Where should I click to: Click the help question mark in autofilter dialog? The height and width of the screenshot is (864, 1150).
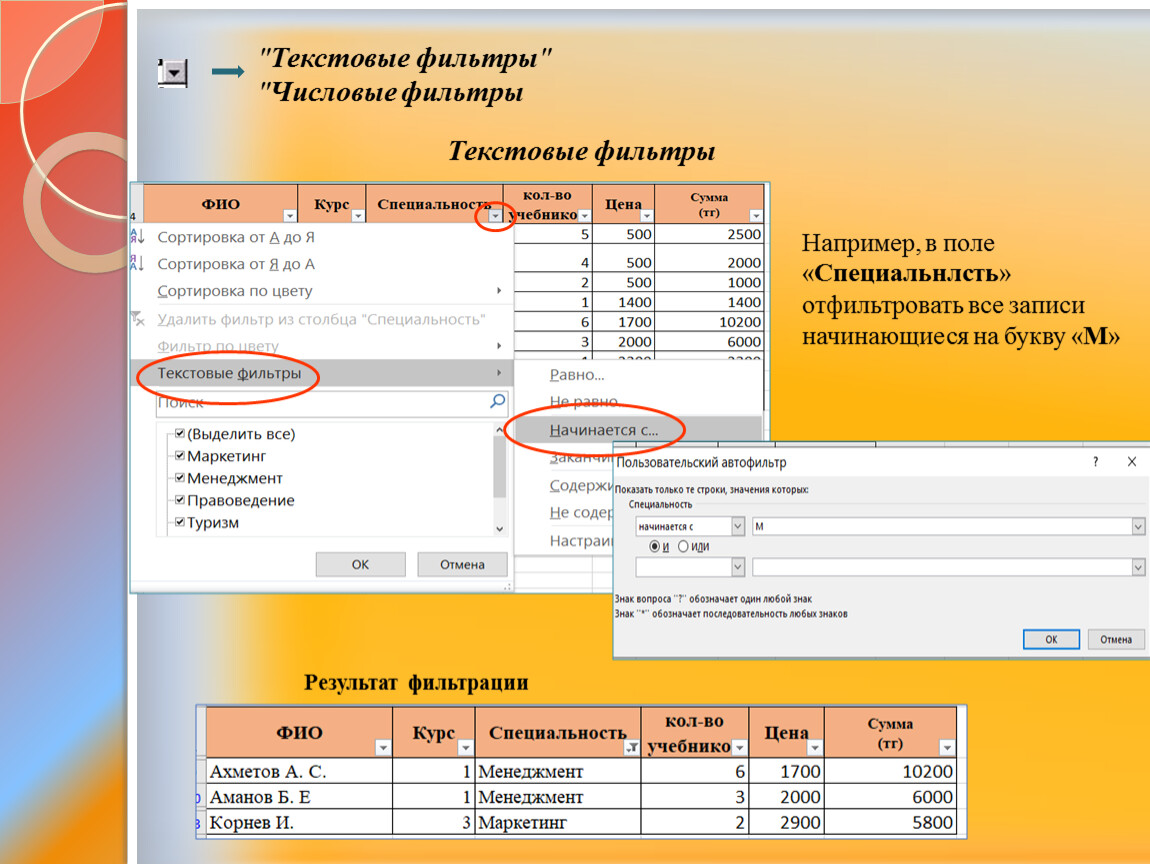click(1096, 462)
